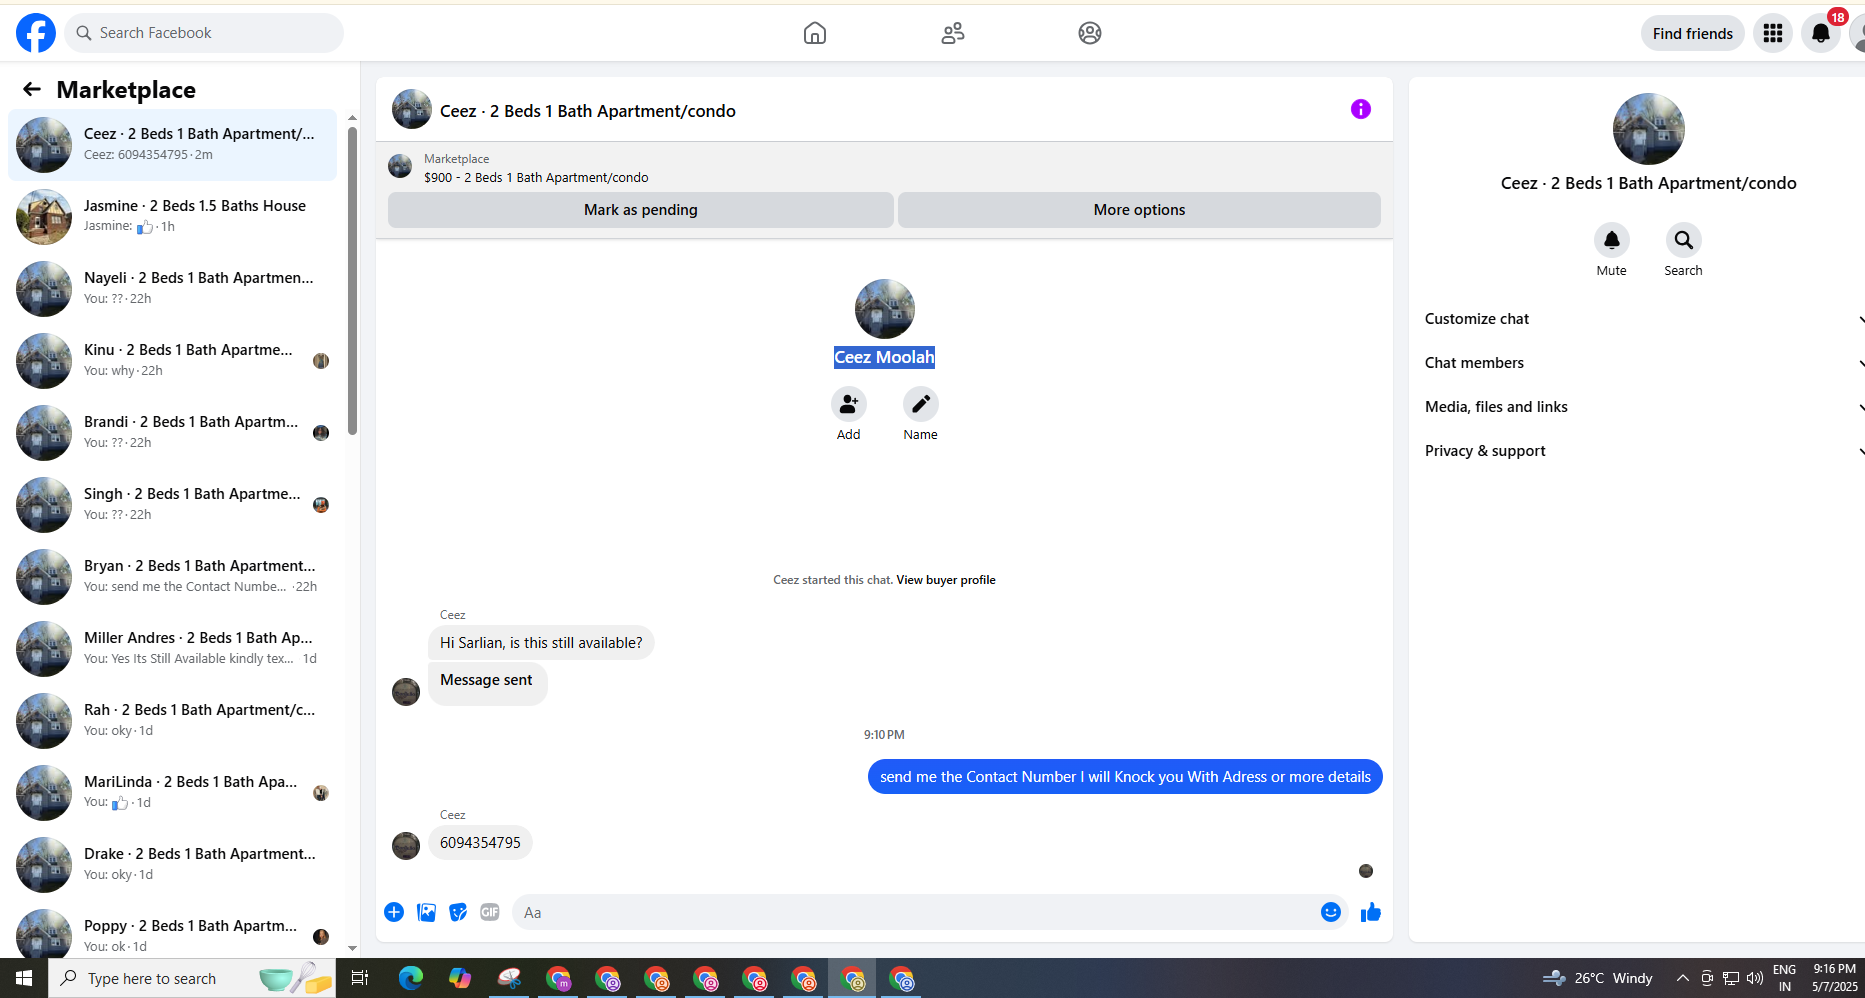
Task: Open more actions plus icon in composer
Action: (x=394, y=912)
